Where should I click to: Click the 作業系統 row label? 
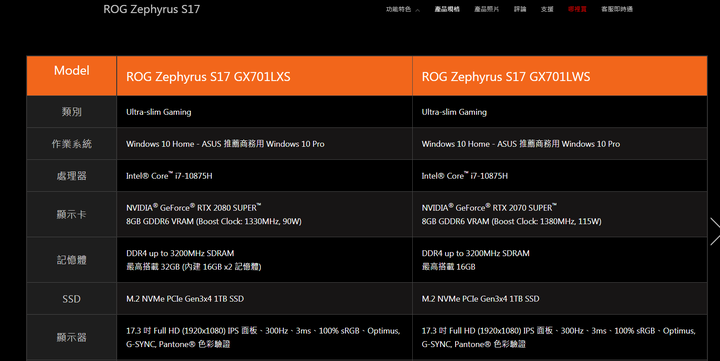72,144
